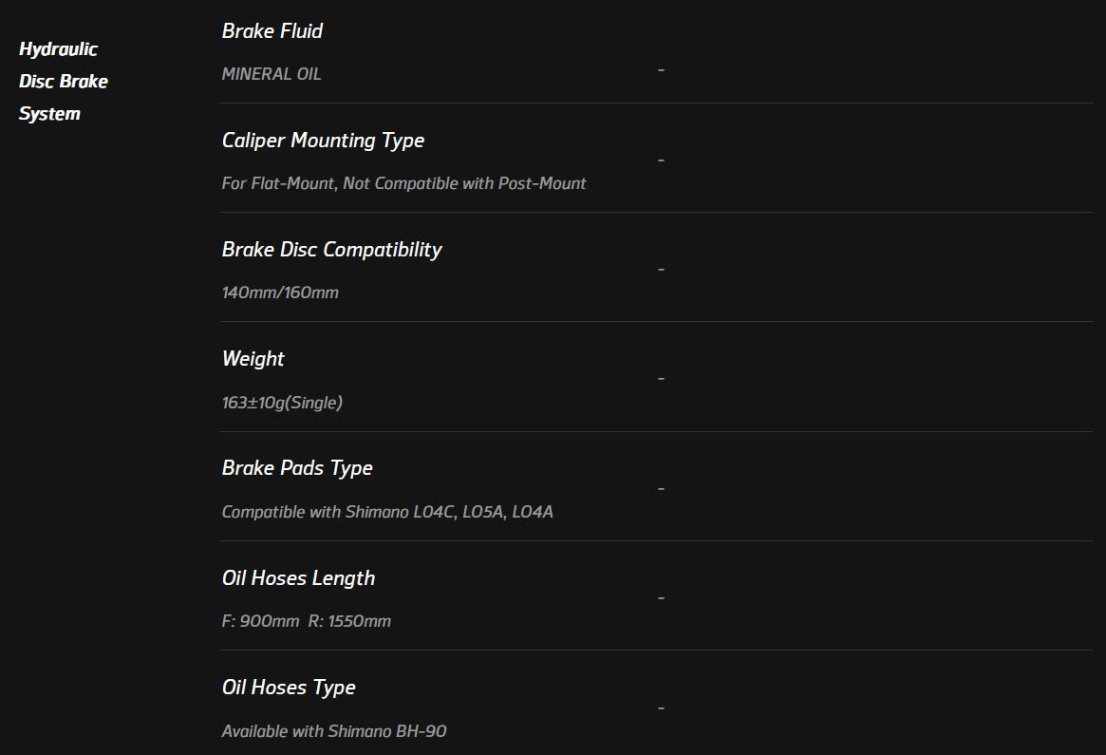Image resolution: width=1106 pixels, height=755 pixels.
Task: Select the Brake Disc Compatibility label
Action: (x=332, y=250)
